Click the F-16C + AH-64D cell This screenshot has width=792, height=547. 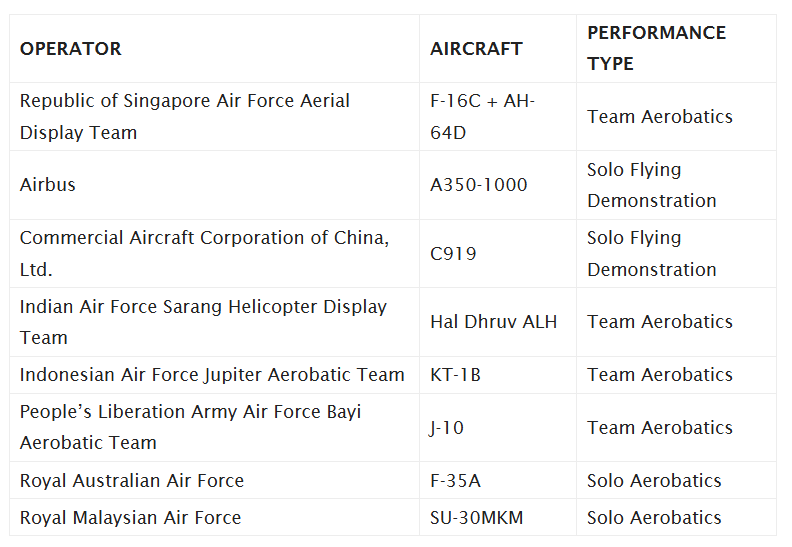(x=482, y=116)
